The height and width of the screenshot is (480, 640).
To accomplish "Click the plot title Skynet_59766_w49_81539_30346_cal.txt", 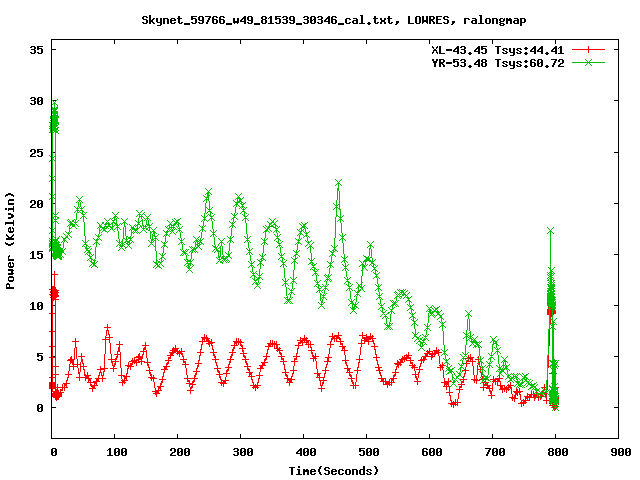I will click(x=267, y=20).
